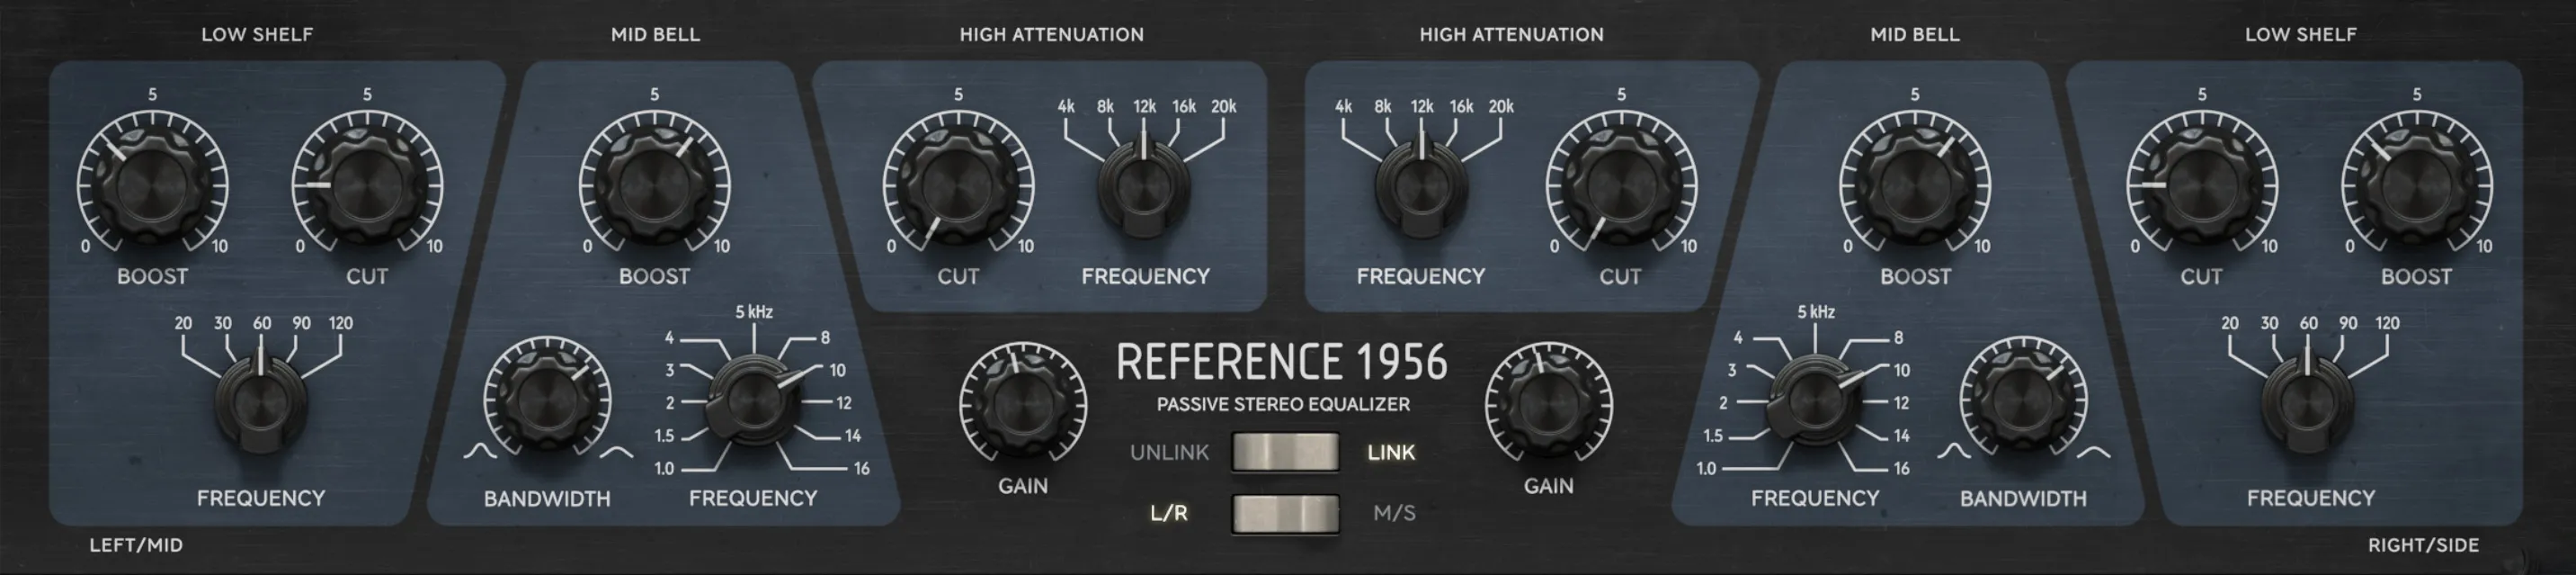Click the 16k mark on right High Attenuation Frequency

[1461, 106]
